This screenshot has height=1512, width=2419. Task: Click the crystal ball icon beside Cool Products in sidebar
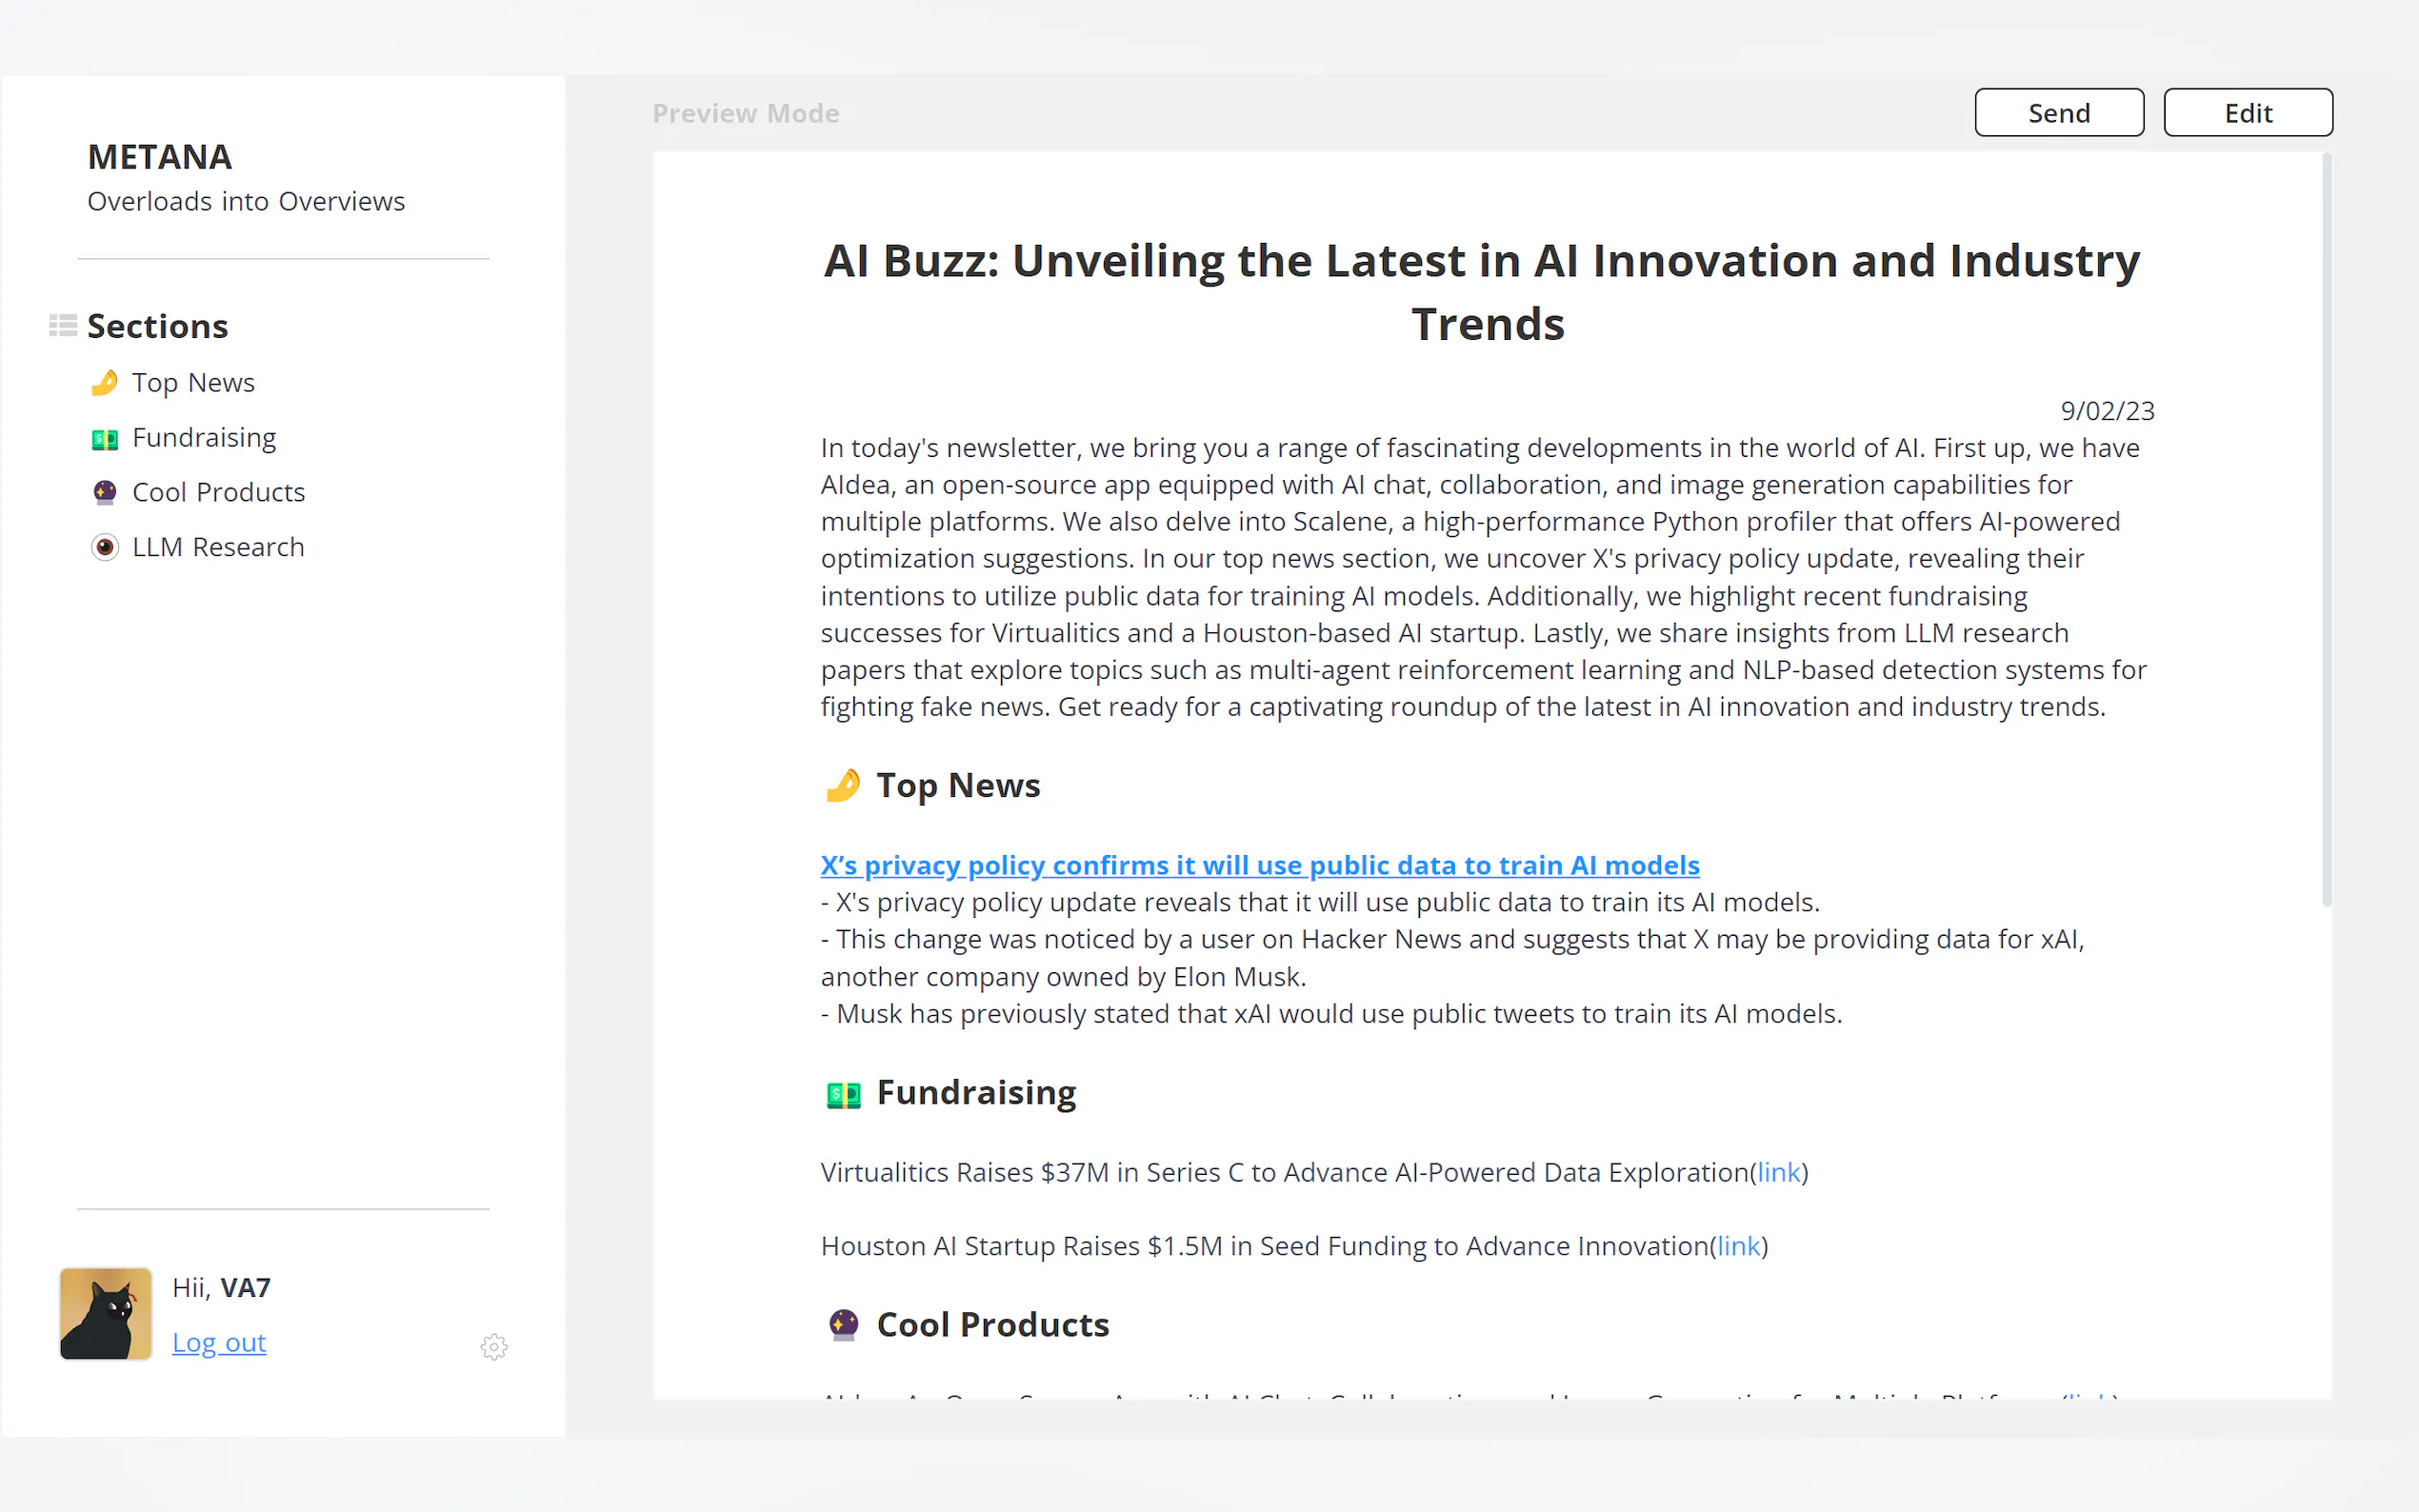[104, 492]
